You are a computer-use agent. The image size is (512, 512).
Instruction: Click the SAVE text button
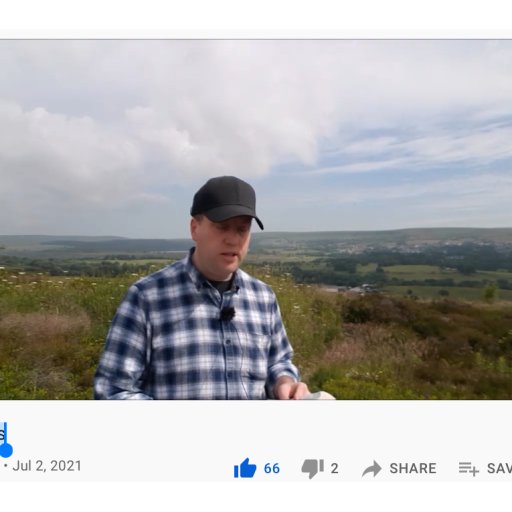[499, 468]
